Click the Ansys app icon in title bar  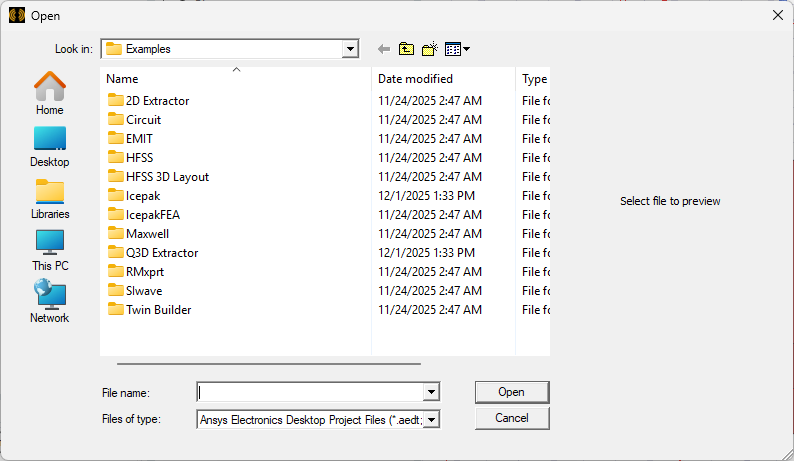[17, 16]
